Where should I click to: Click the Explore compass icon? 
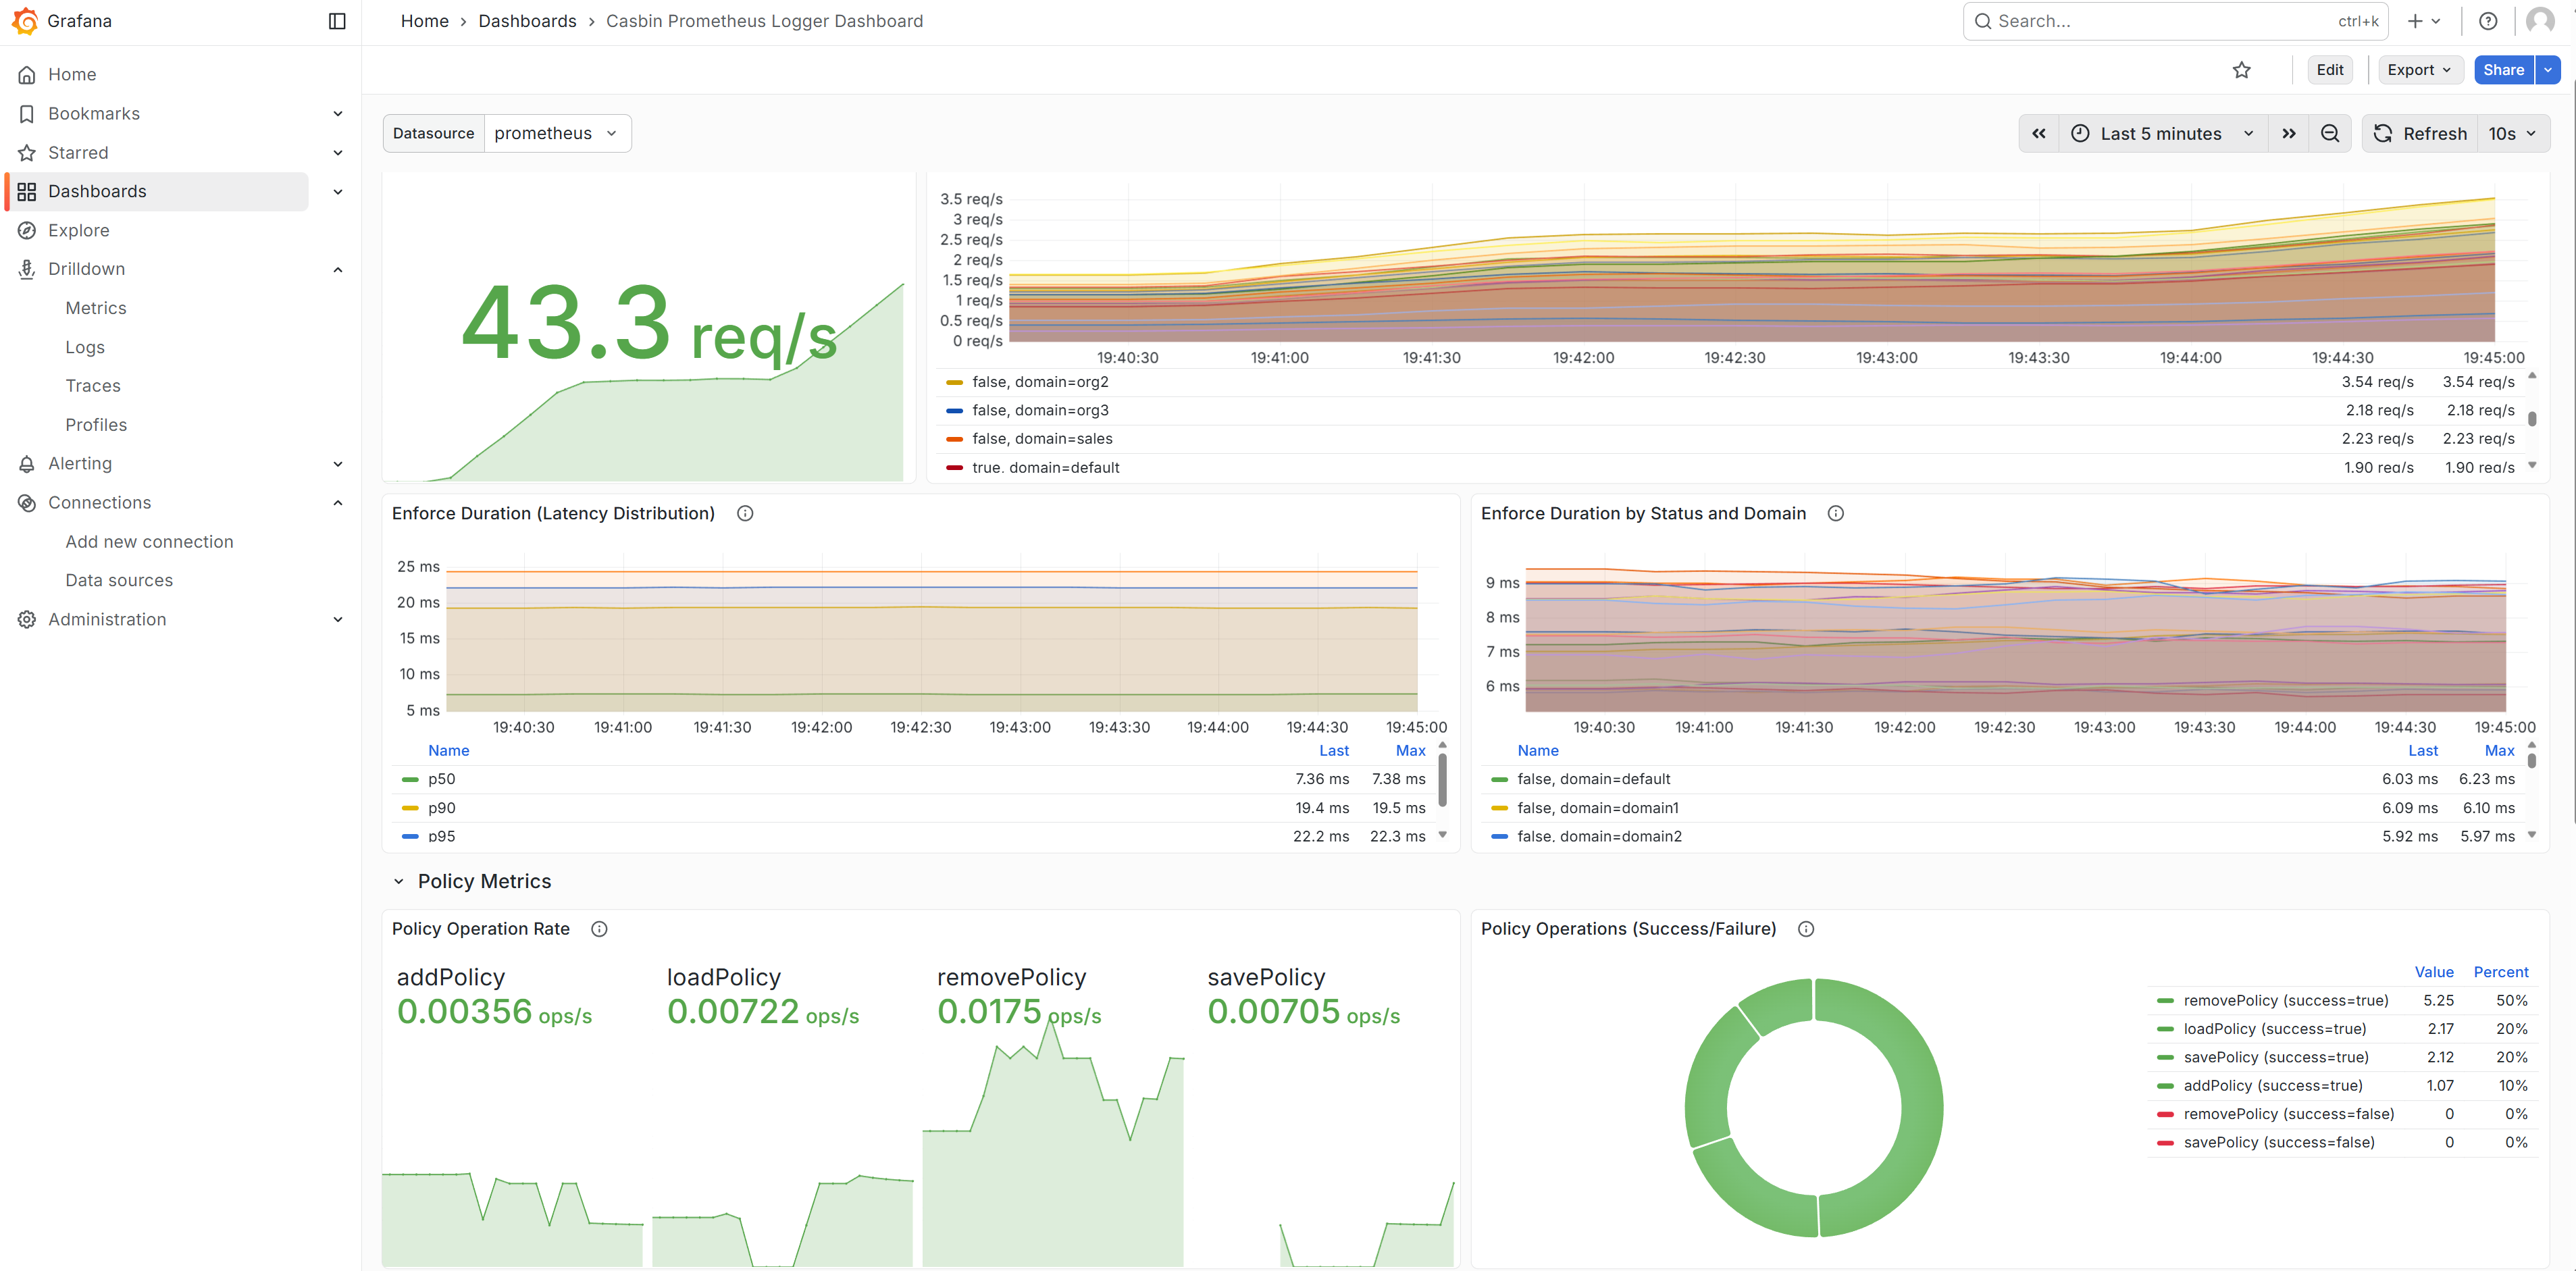[27, 231]
